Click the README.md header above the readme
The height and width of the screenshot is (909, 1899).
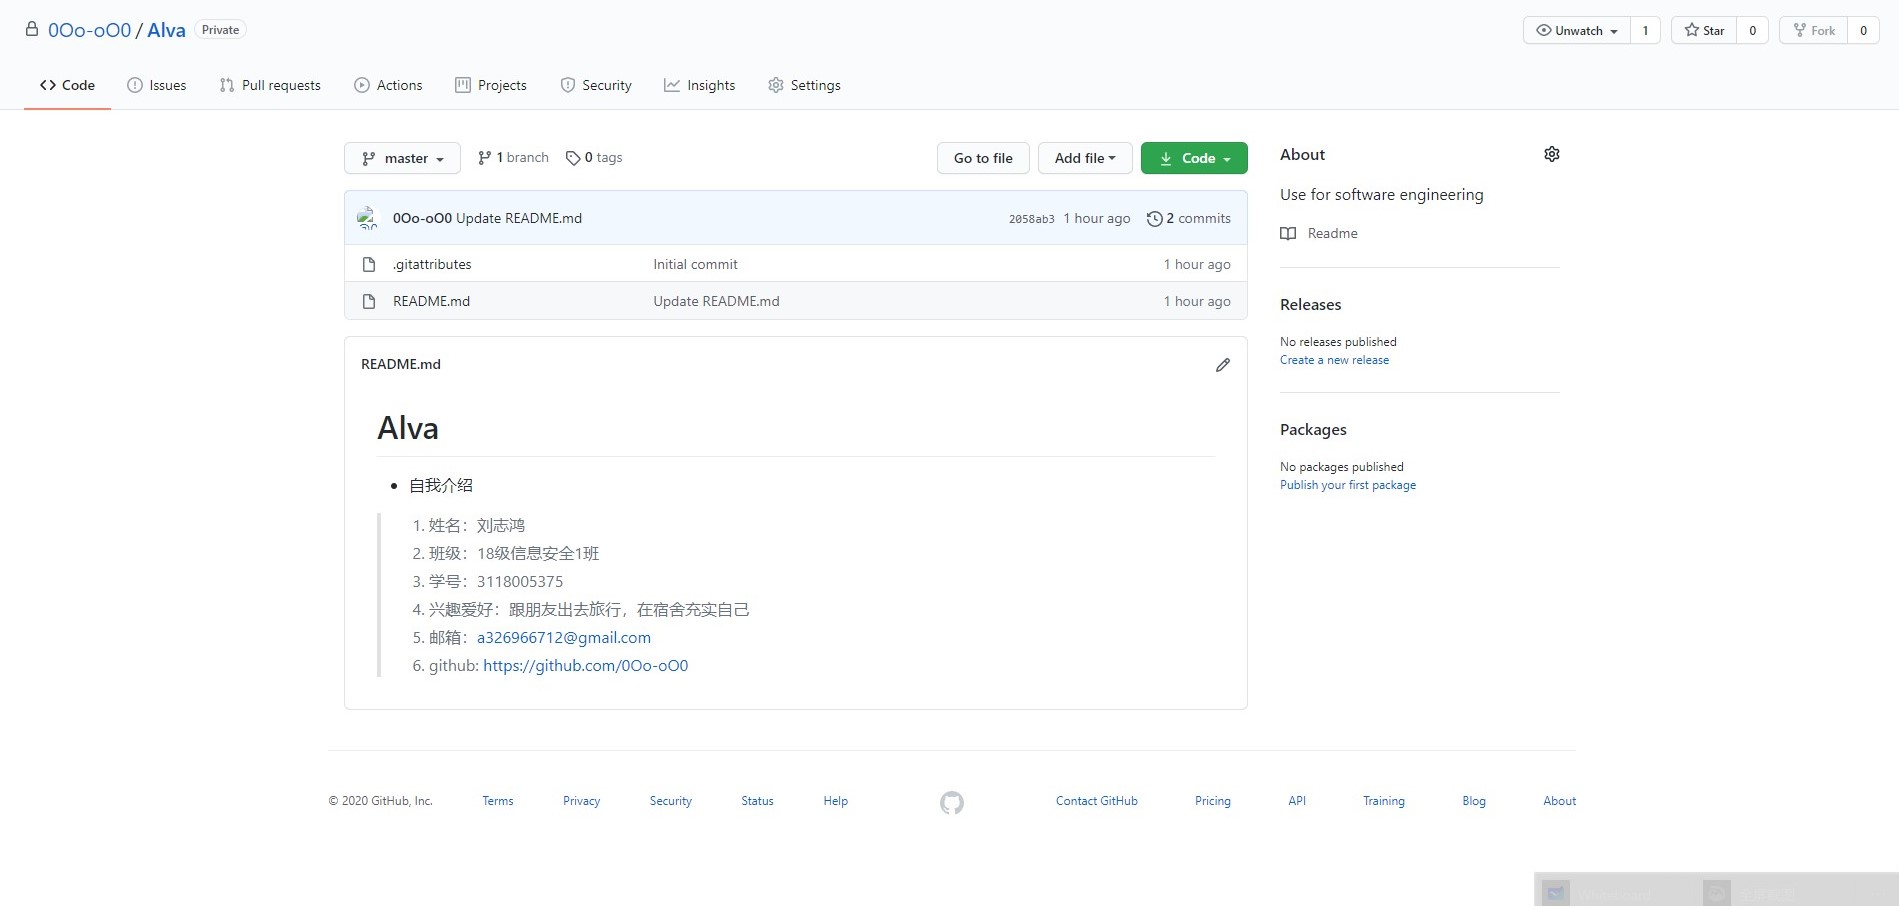(401, 364)
